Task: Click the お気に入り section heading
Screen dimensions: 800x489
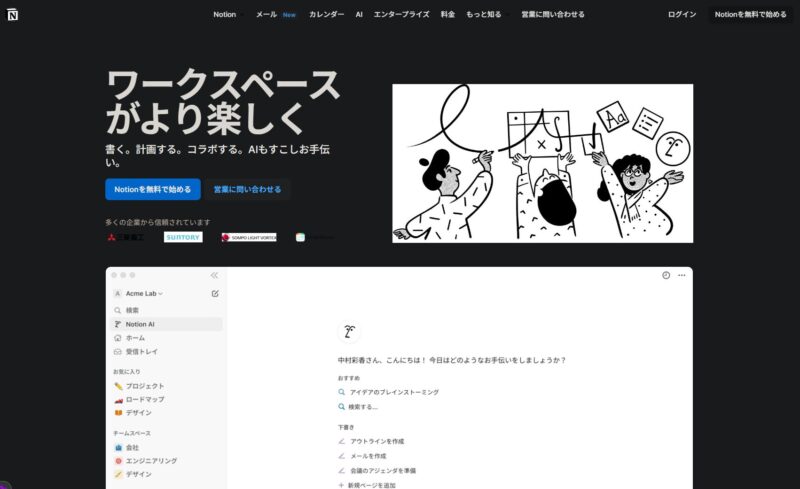Action: [127, 372]
